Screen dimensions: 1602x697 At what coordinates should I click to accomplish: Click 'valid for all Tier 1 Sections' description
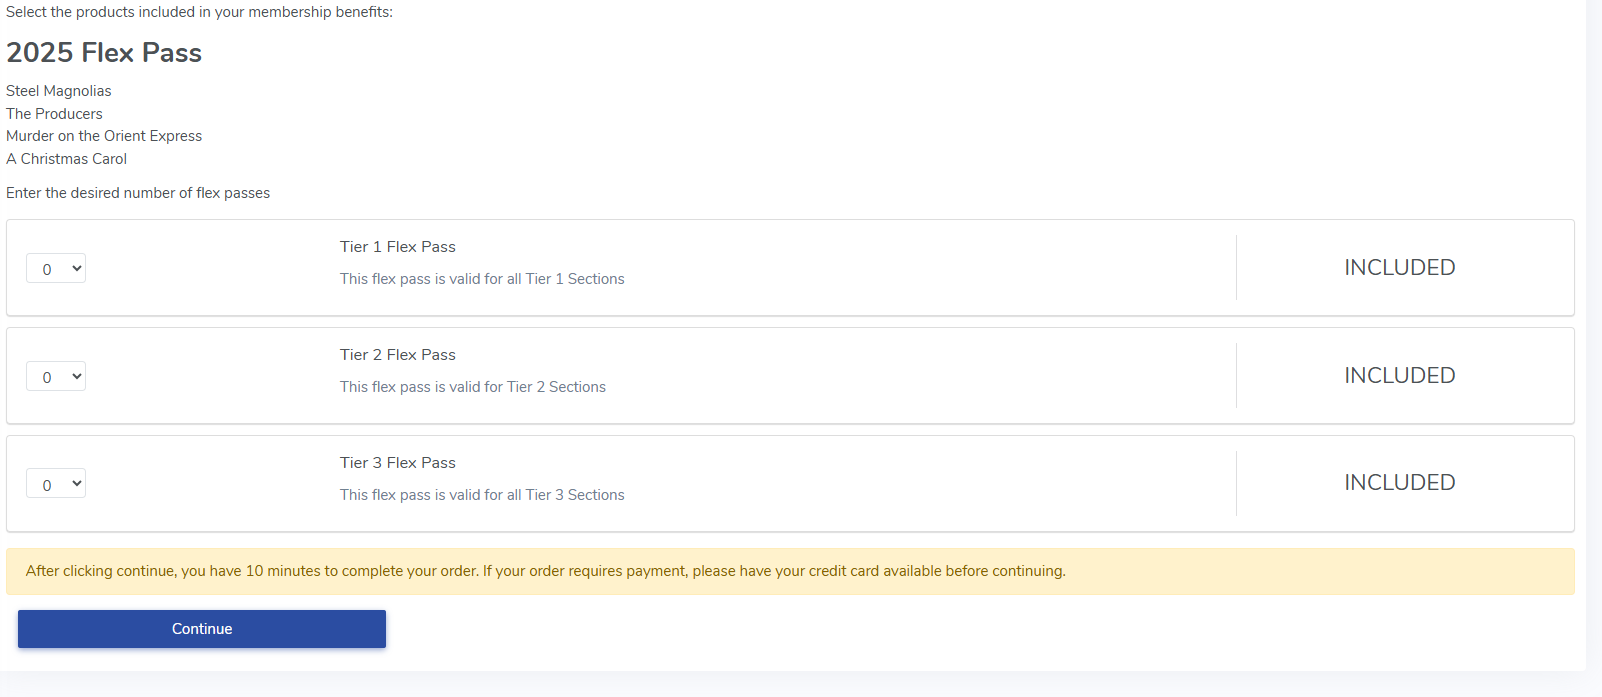[482, 279]
